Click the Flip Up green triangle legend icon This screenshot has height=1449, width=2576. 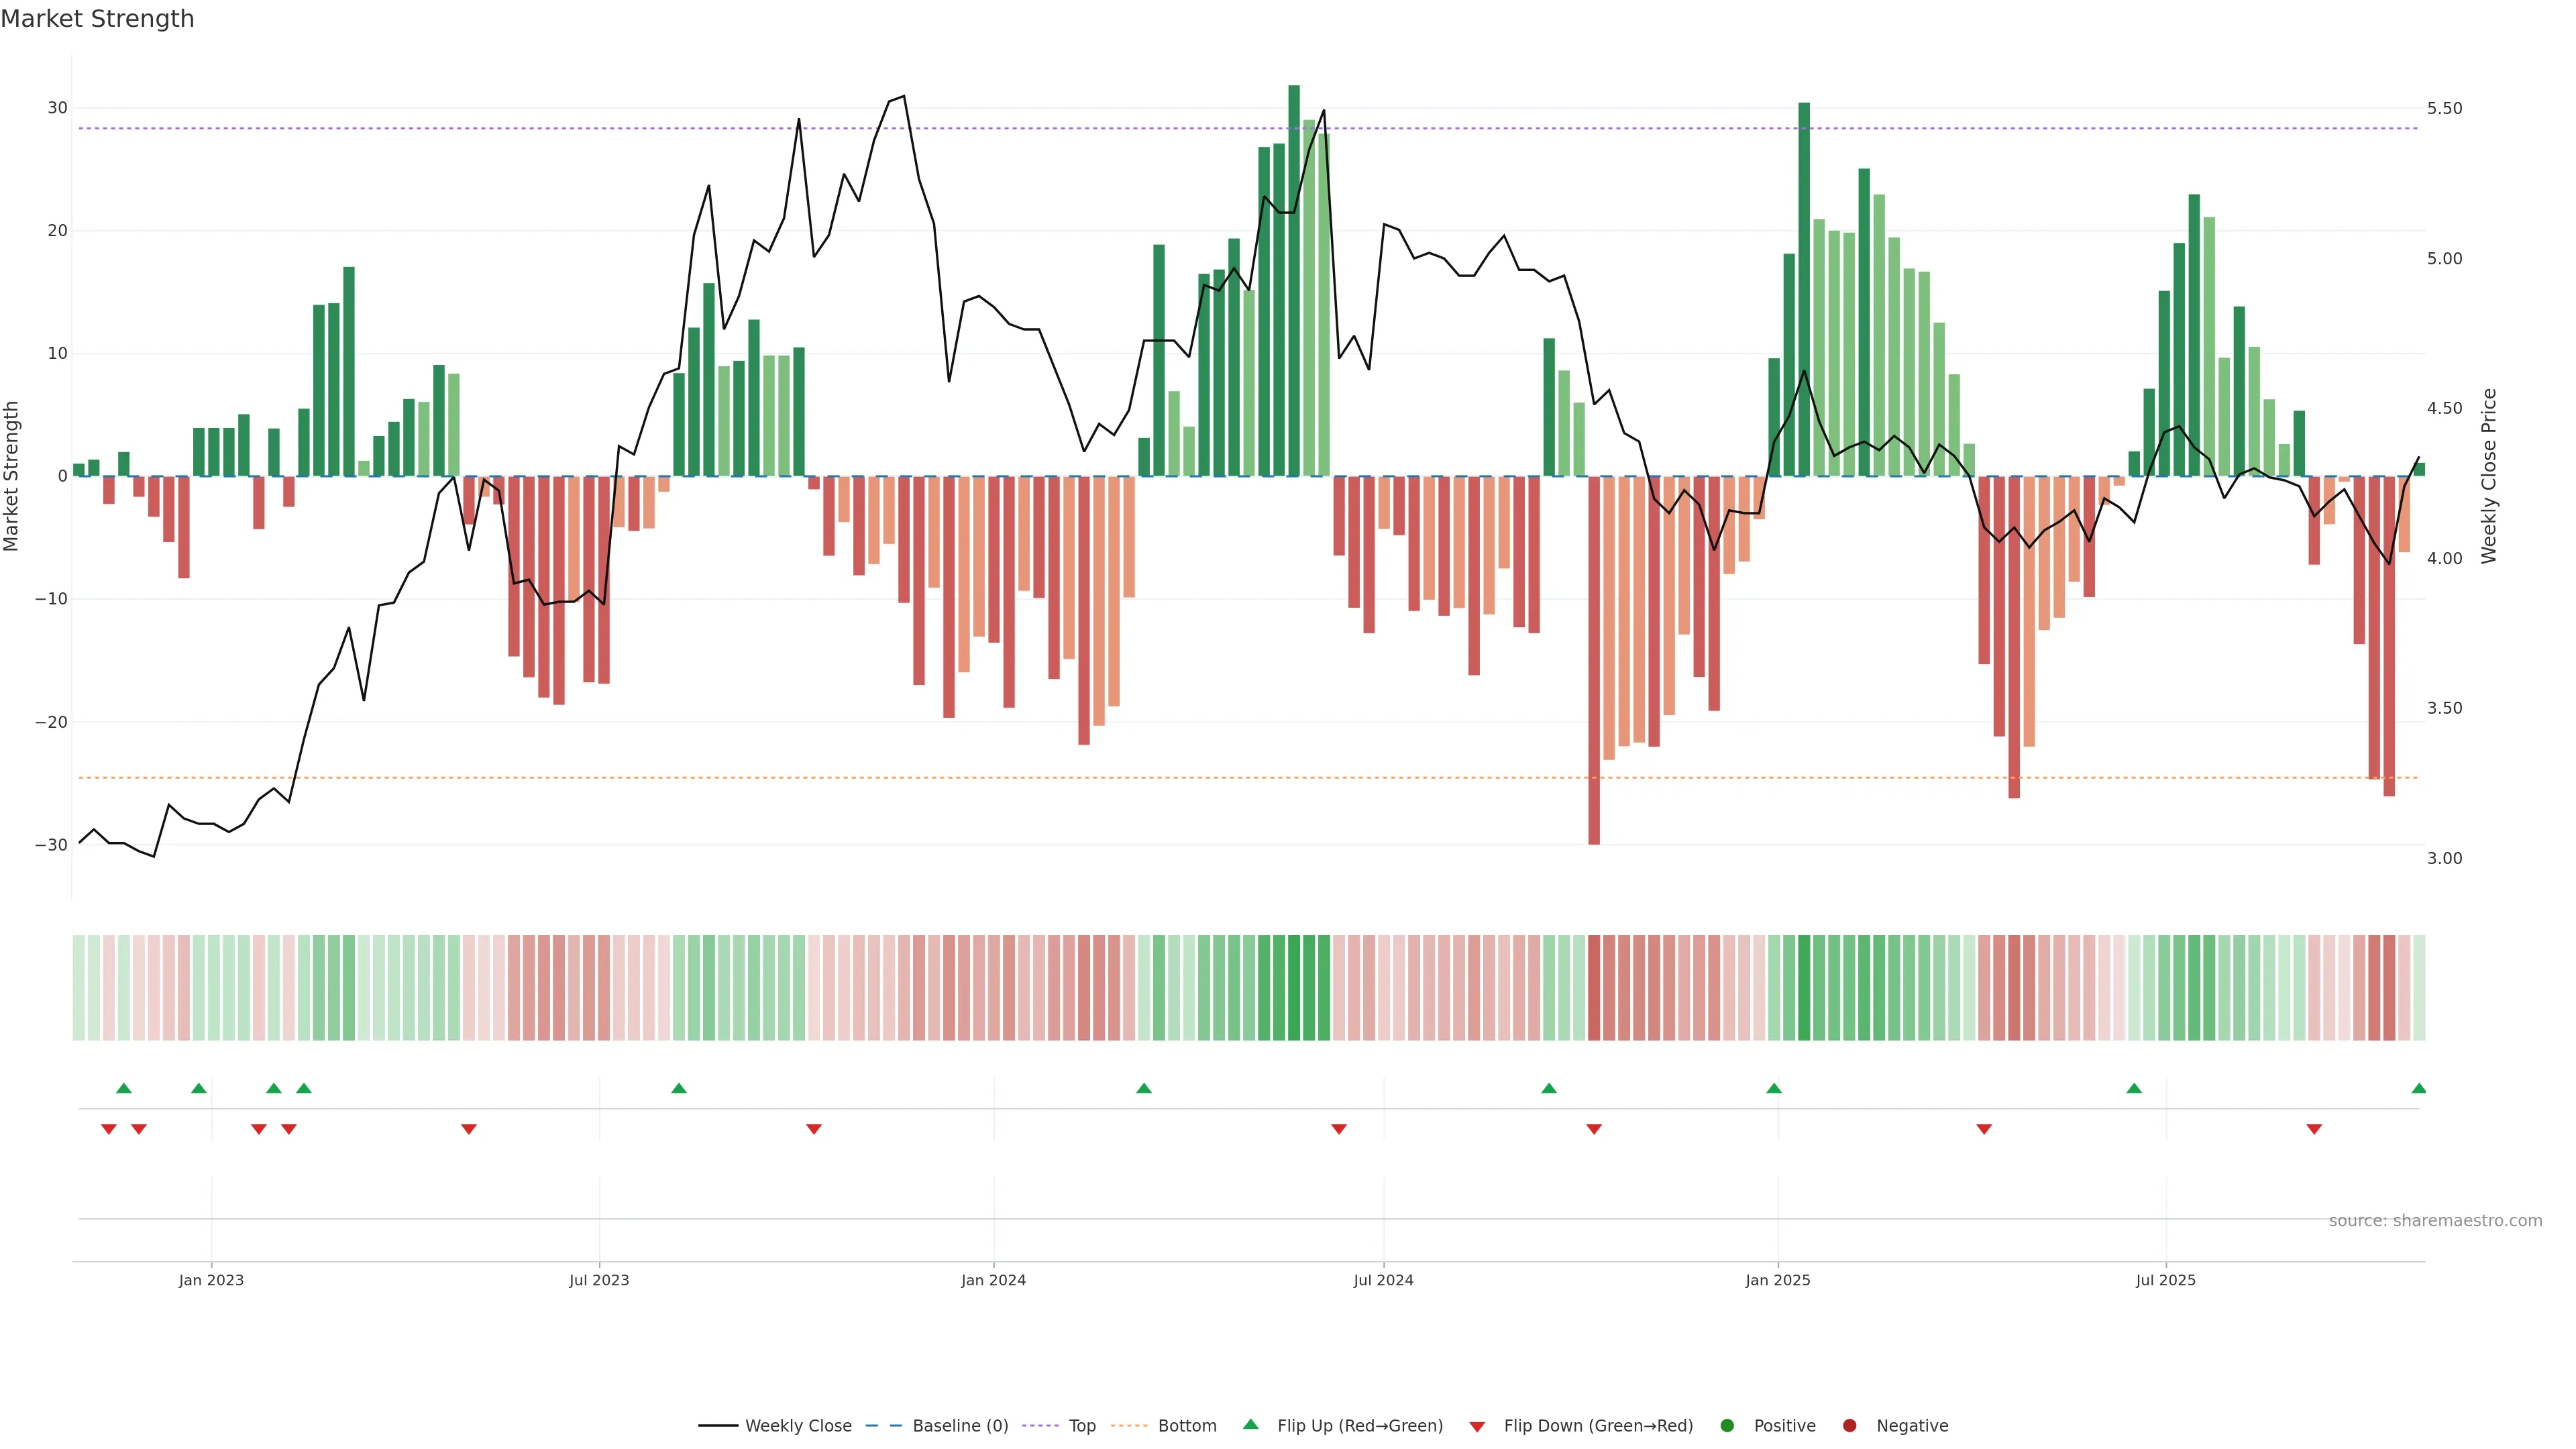[x=1250, y=1424]
